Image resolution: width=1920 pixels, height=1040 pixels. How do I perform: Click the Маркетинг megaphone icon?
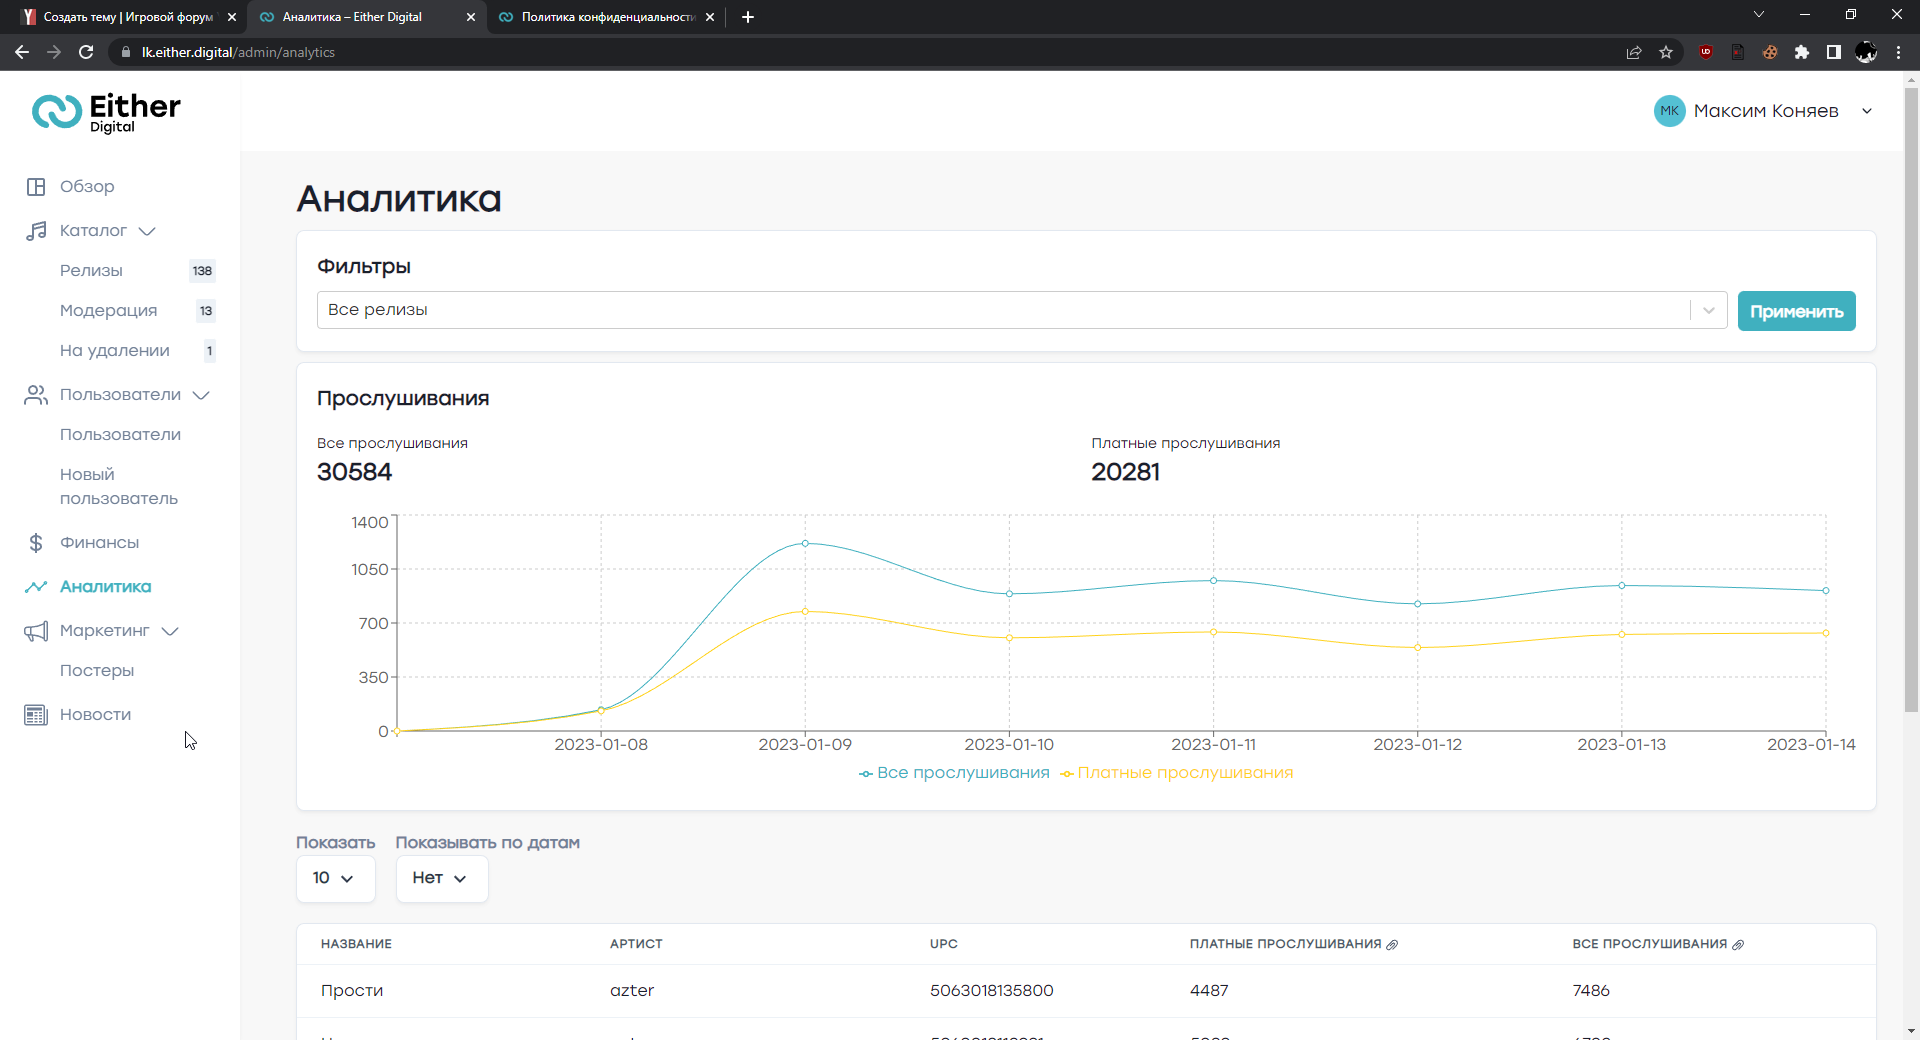pyautogui.click(x=36, y=631)
